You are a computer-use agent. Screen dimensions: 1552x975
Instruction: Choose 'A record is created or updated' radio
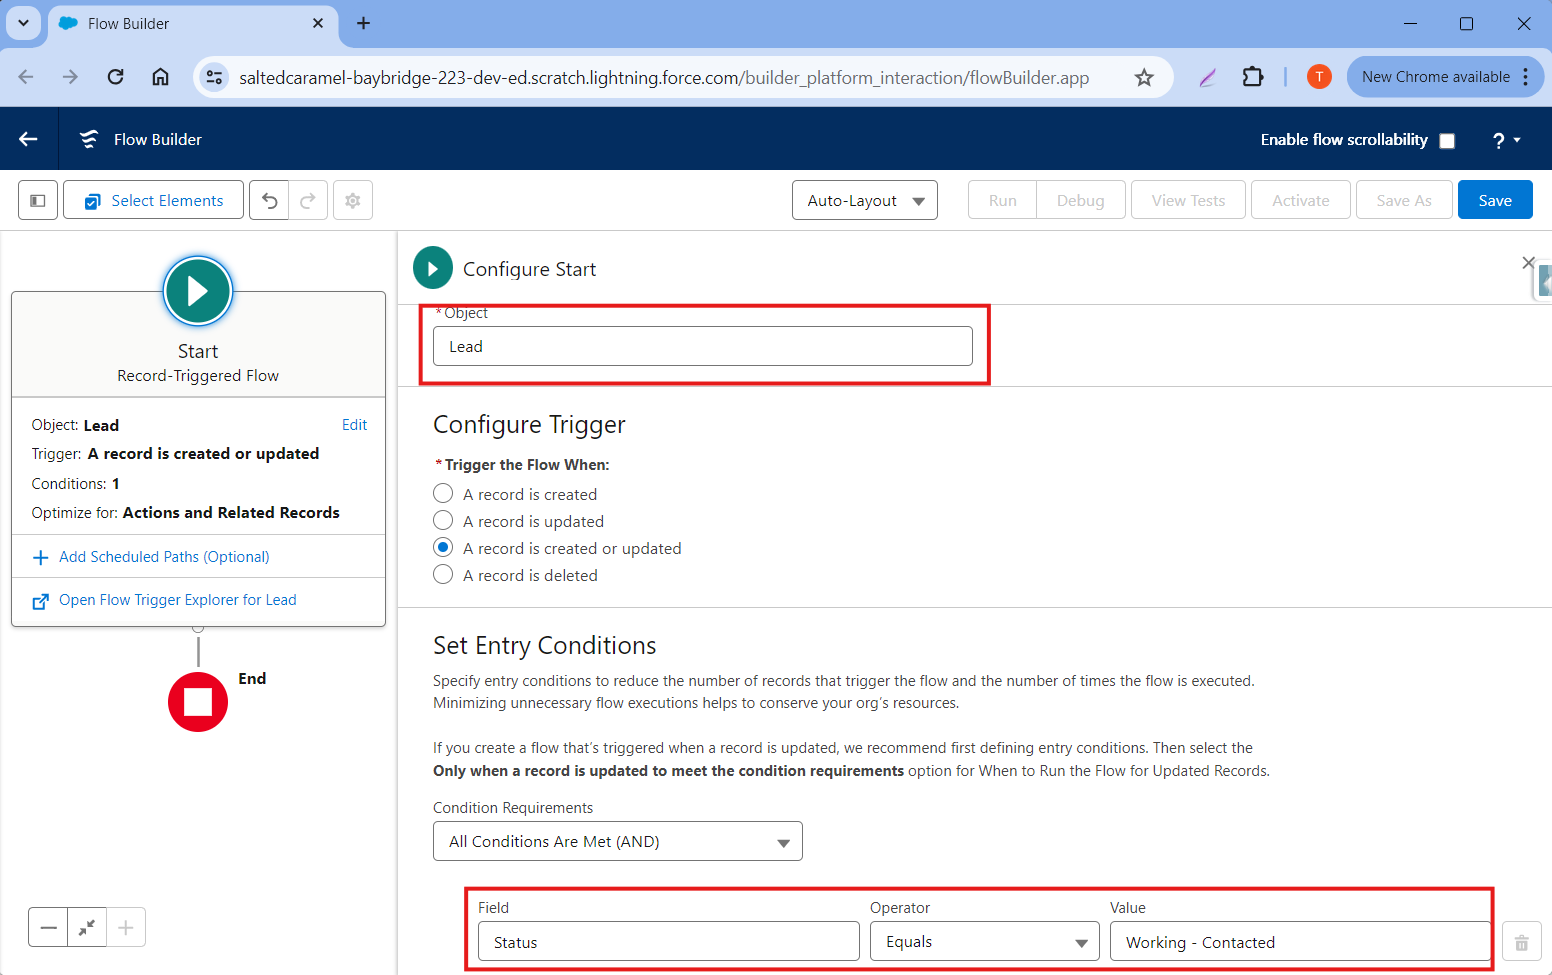coord(443,547)
